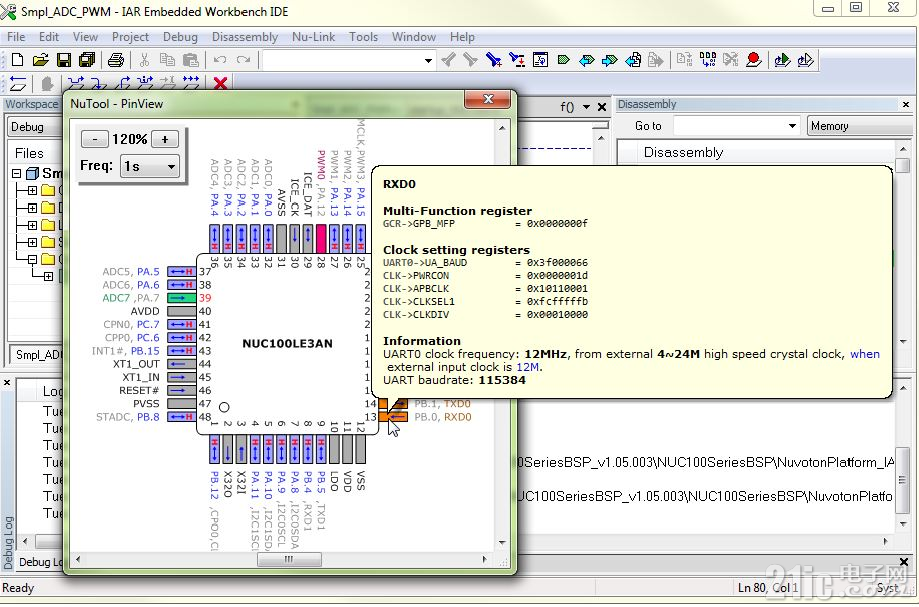Open the Tools menu
This screenshot has height=607, width=919.
[363, 37]
